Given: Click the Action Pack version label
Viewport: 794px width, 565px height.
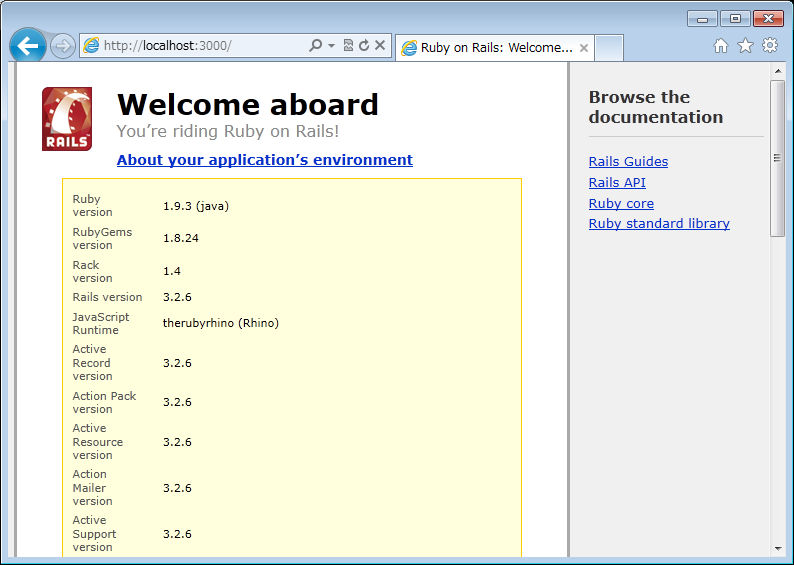Looking at the screenshot, I should pyautogui.click(x=104, y=402).
